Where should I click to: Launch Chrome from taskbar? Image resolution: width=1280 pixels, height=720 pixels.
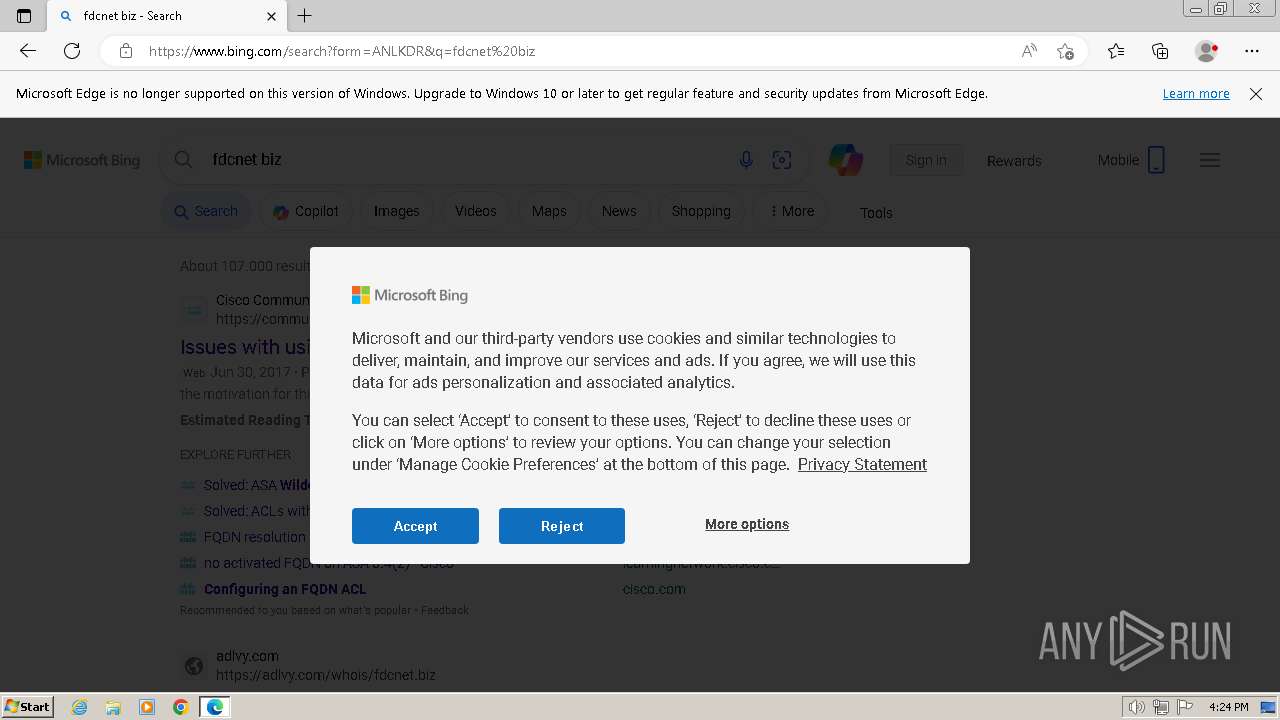point(181,707)
